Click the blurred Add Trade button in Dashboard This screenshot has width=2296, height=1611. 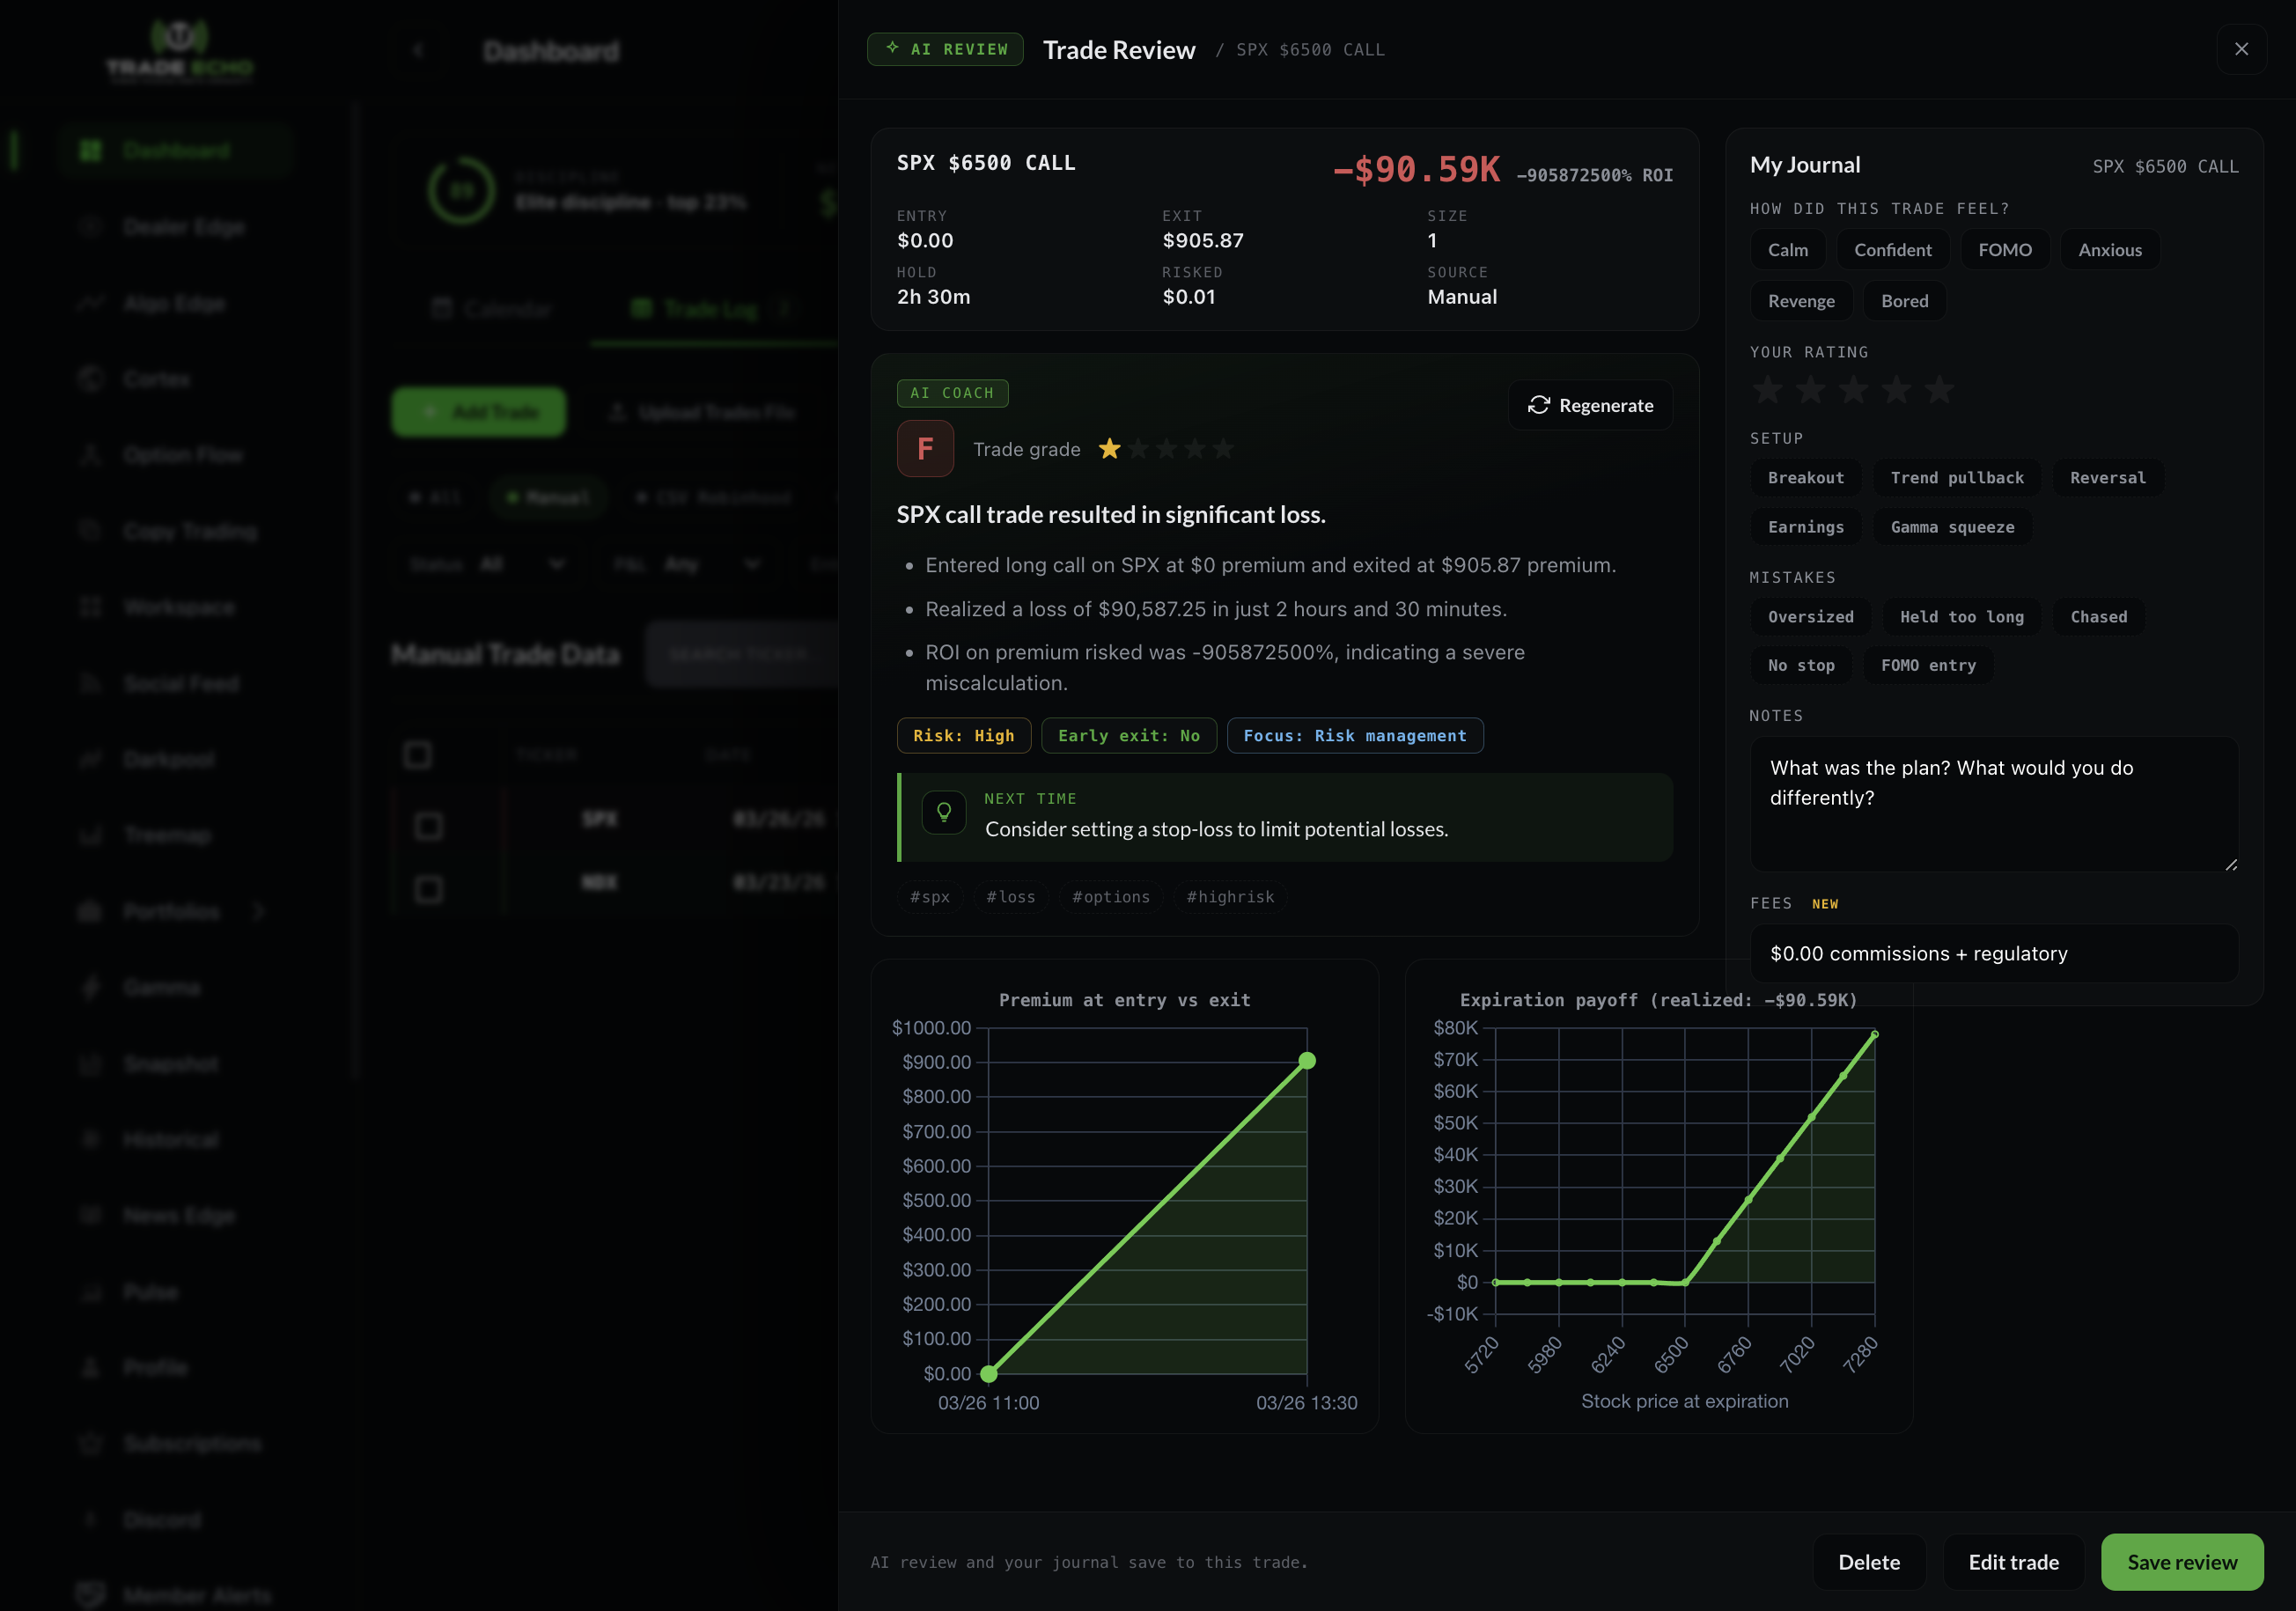(478, 412)
